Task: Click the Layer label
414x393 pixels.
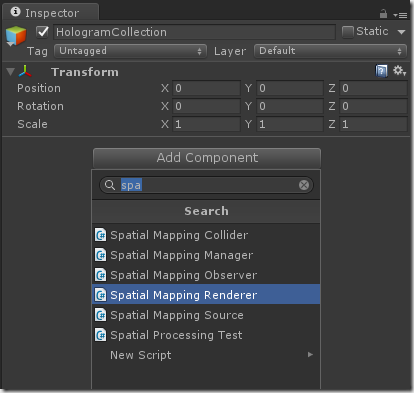Action: (230, 51)
